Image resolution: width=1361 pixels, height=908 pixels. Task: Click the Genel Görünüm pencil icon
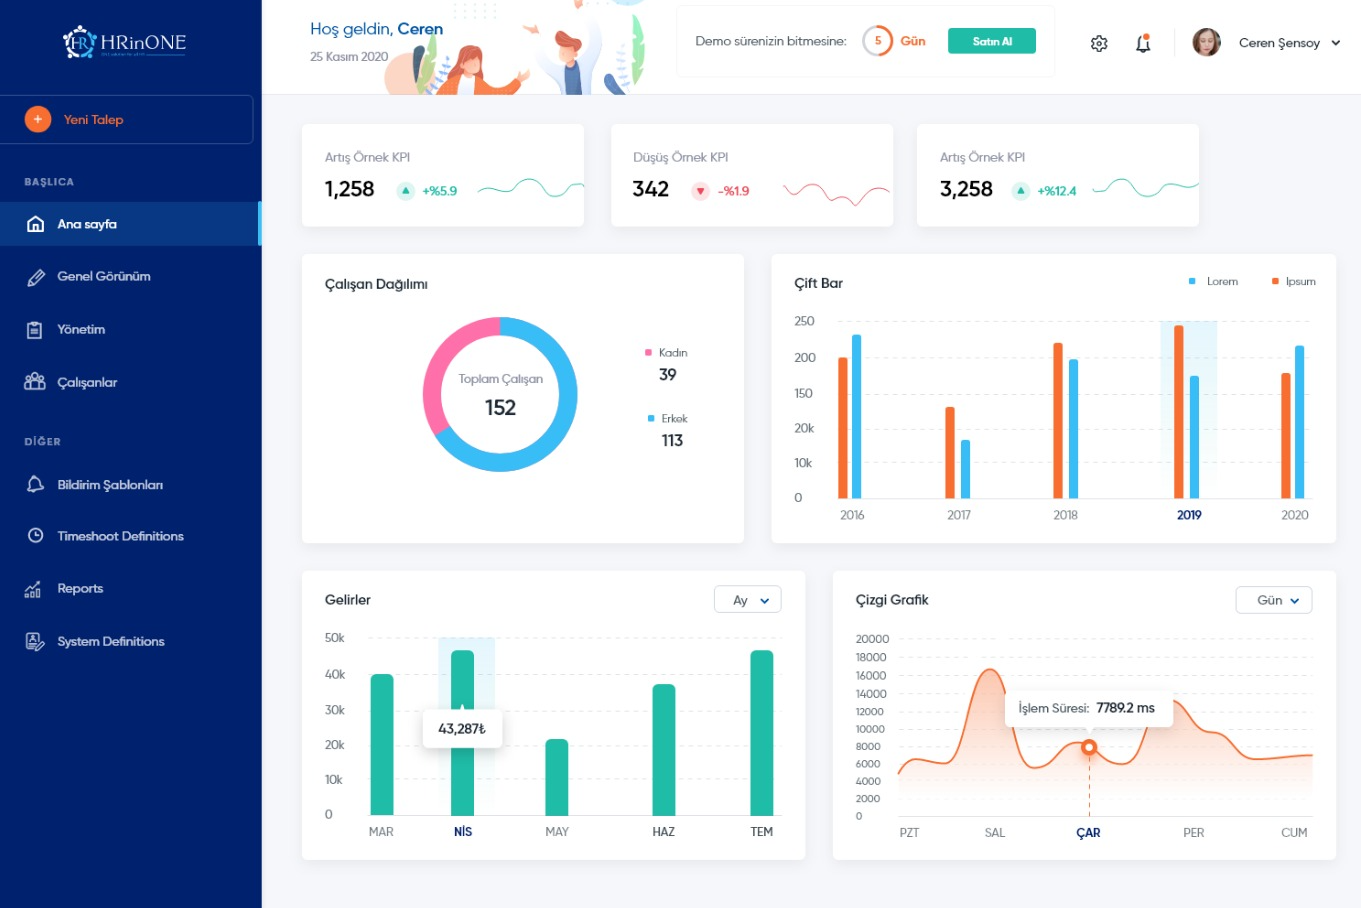[35, 277]
